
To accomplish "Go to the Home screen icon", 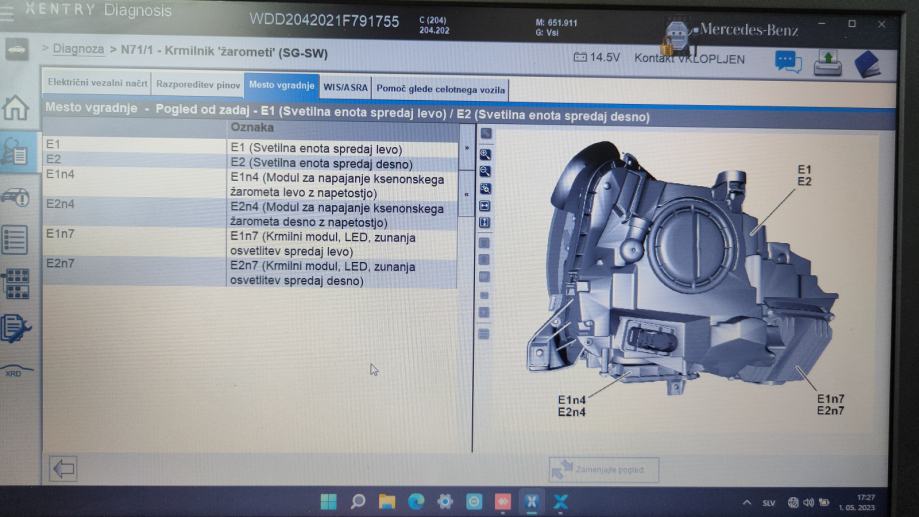I will point(15,107).
